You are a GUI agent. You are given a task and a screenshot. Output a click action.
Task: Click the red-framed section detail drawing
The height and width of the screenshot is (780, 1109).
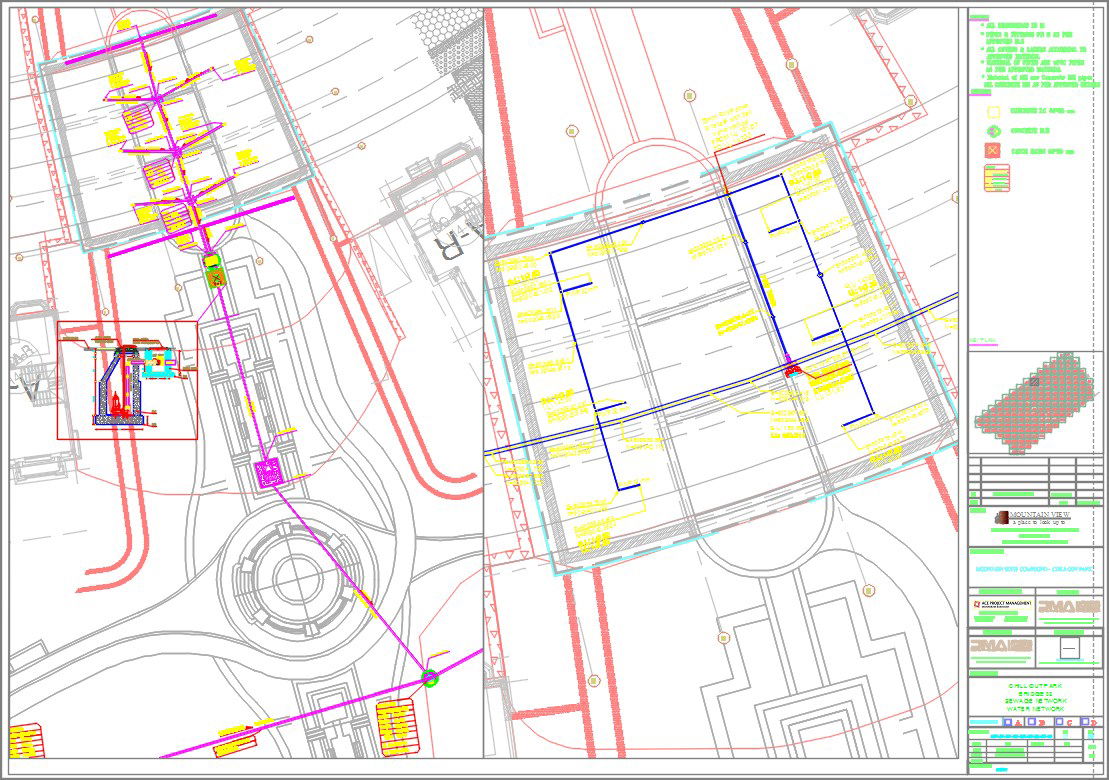[127, 381]
